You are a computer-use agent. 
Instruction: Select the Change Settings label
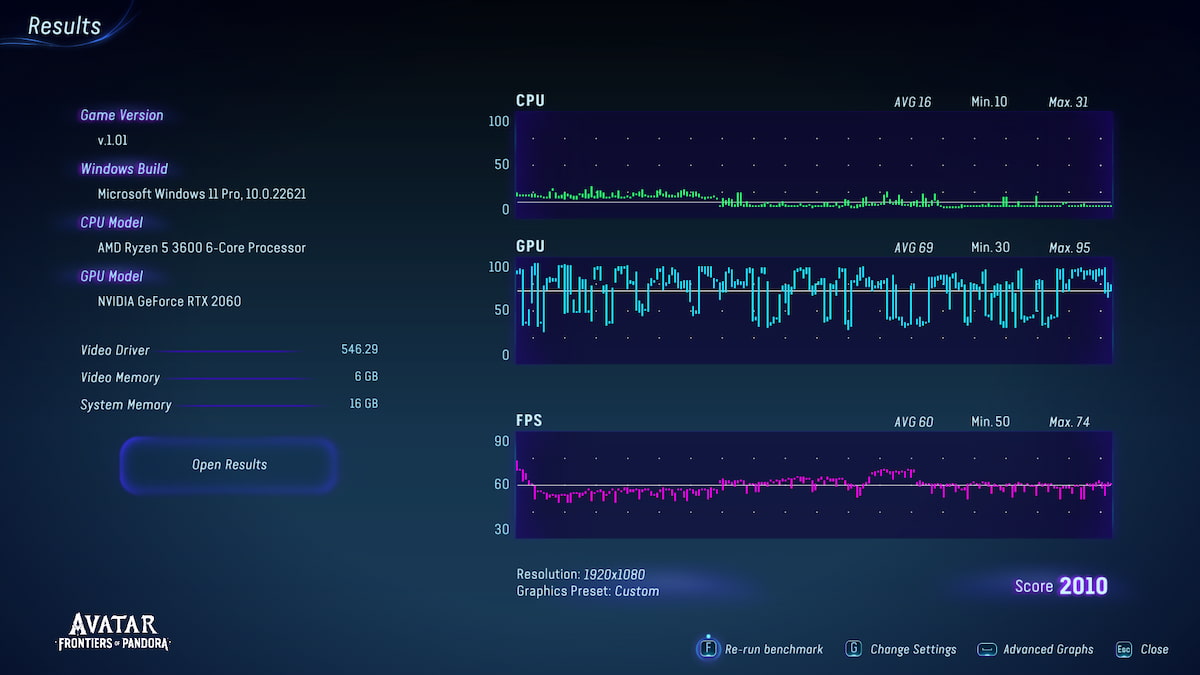(913, 649)
